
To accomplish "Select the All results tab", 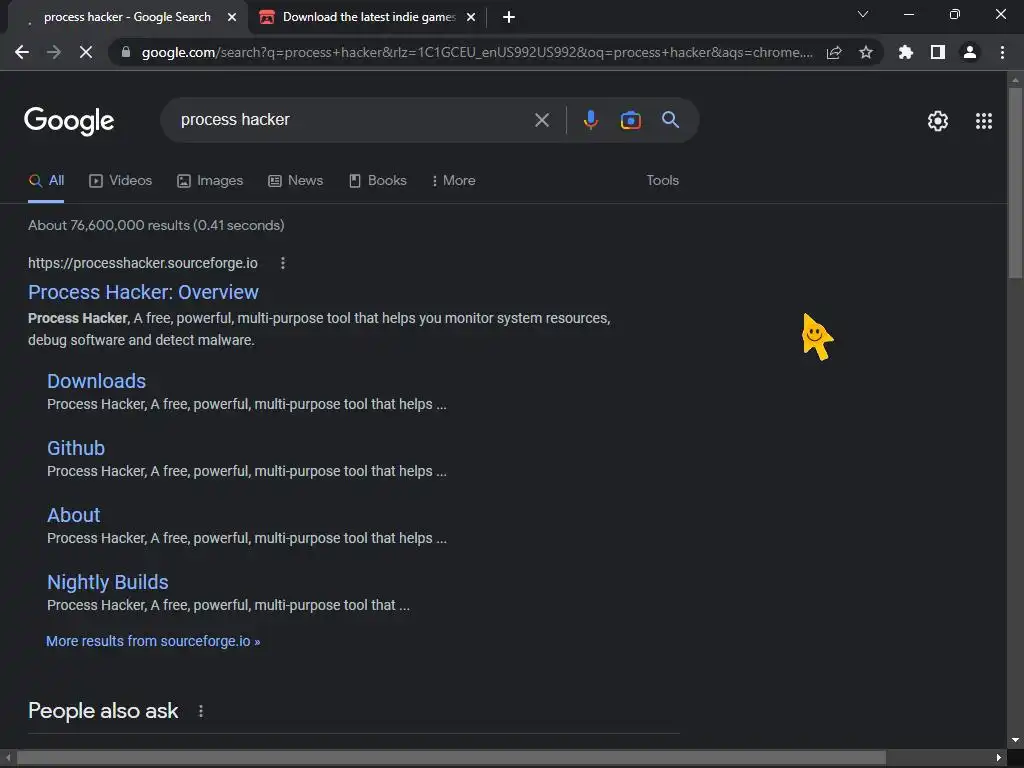I will click(46, 181).
